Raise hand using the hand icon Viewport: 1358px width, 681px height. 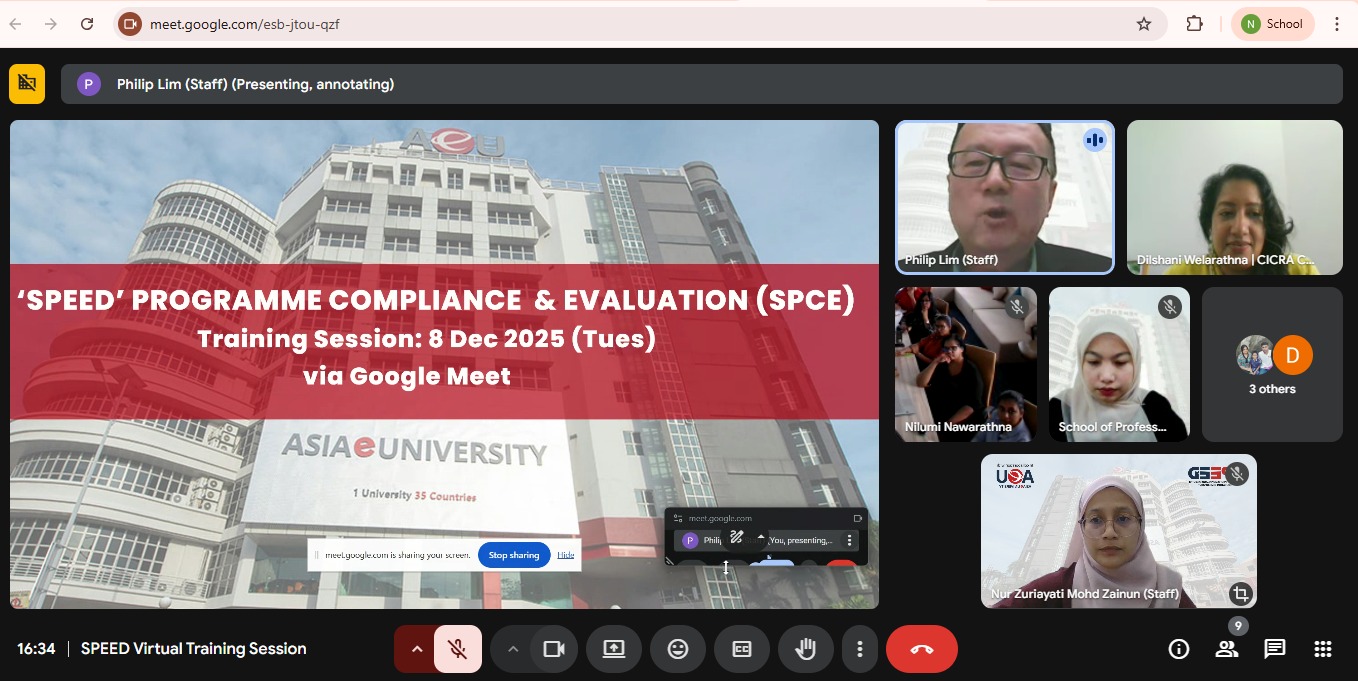(x=805, y=649)
